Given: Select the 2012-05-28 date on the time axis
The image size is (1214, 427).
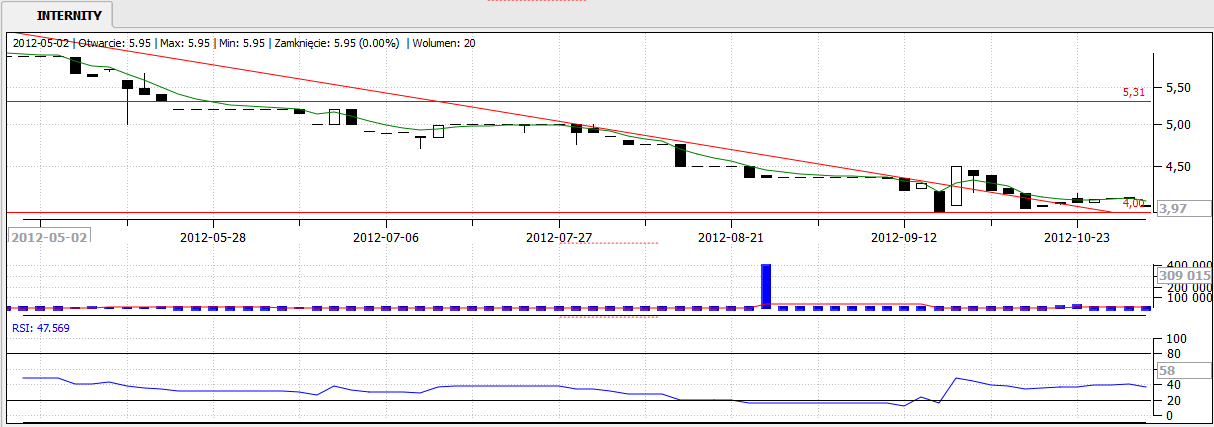Looking at the screenshot, I should [214, 238].
